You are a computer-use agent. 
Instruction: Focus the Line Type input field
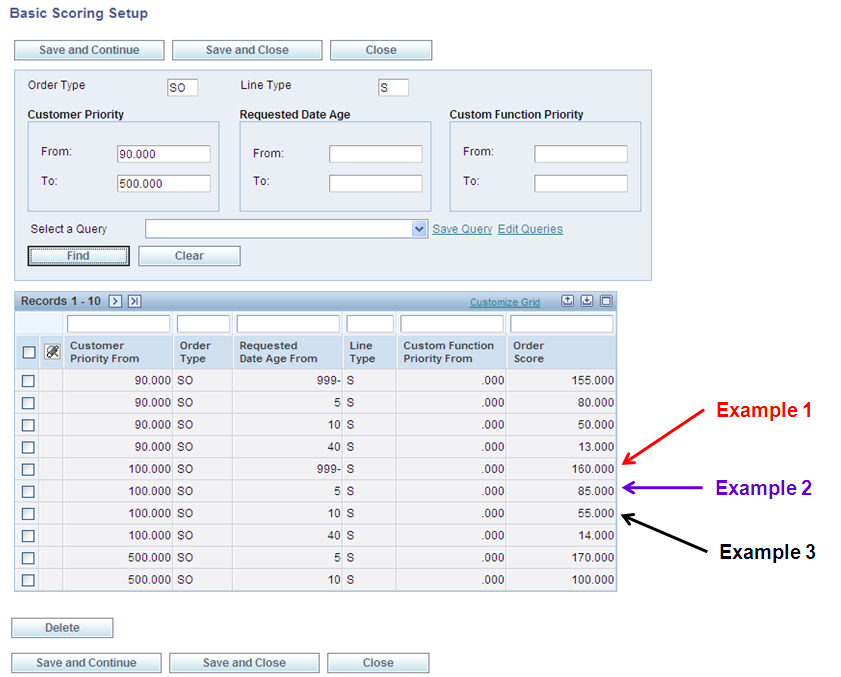tap(393, 87)
